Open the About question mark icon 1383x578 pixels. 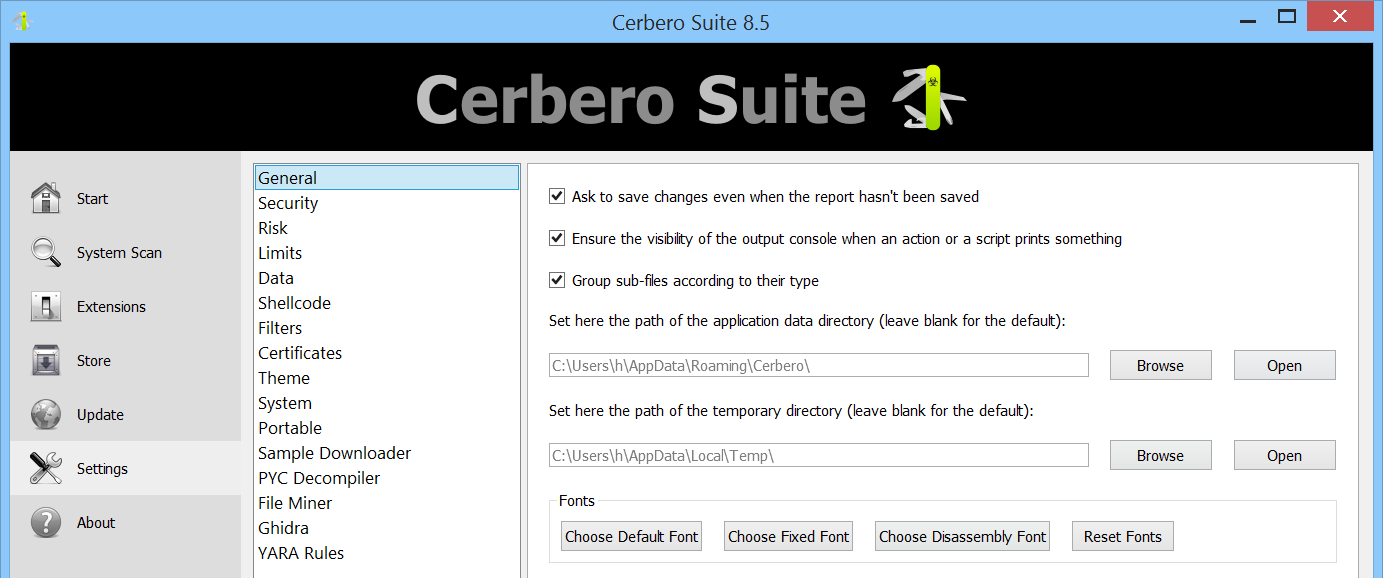(46, 522)
